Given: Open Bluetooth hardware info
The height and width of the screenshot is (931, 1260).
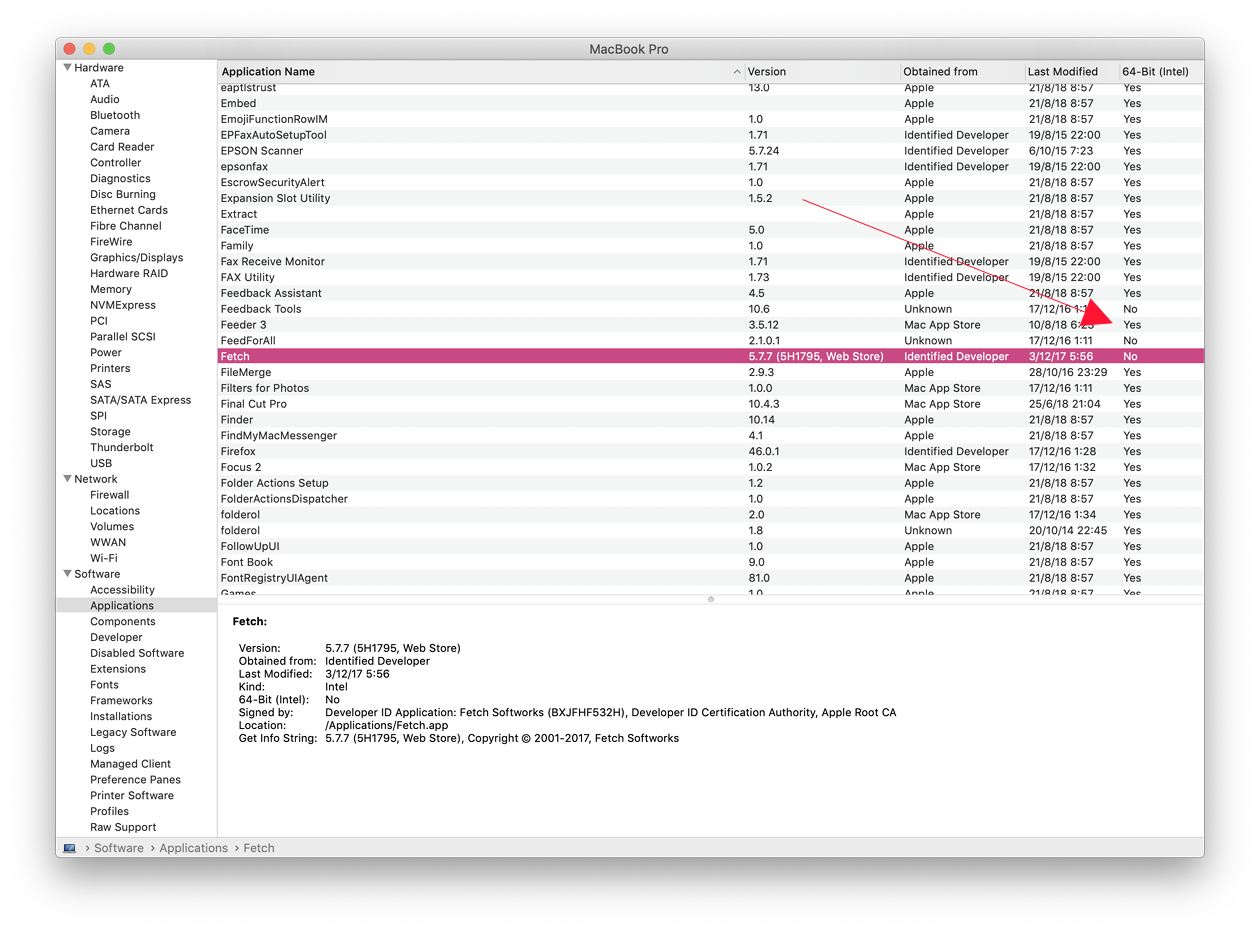Looking at the screenshot, I should pyautogui.click(x=115, y=116).
